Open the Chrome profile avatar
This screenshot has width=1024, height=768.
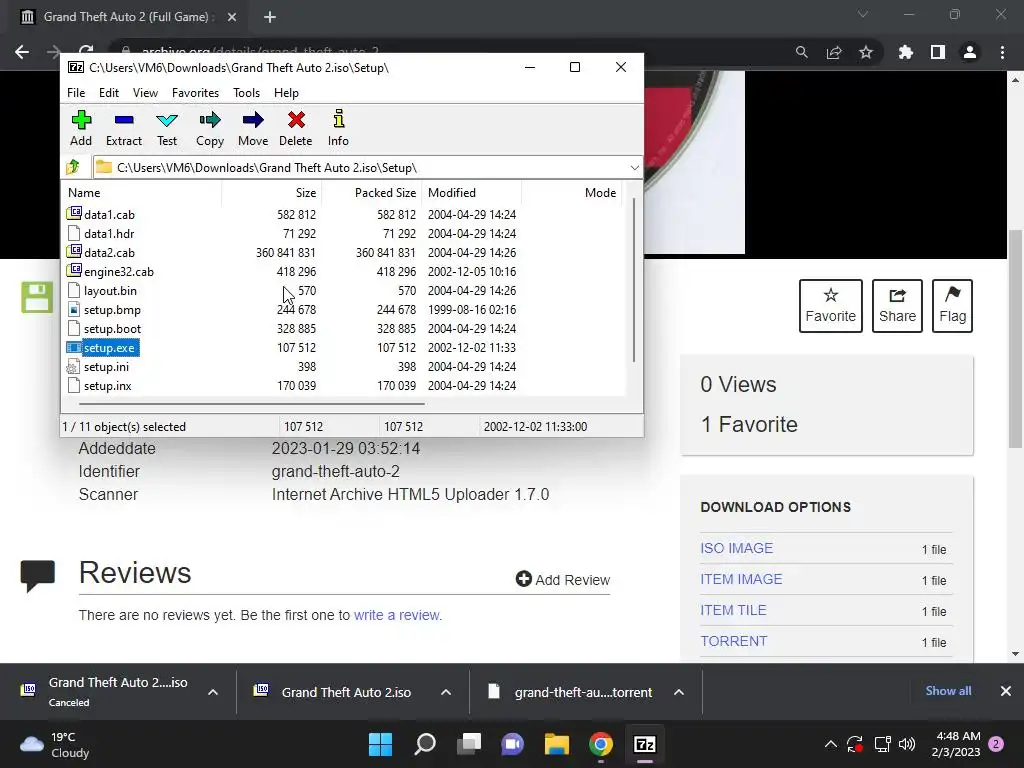[970, 52]
